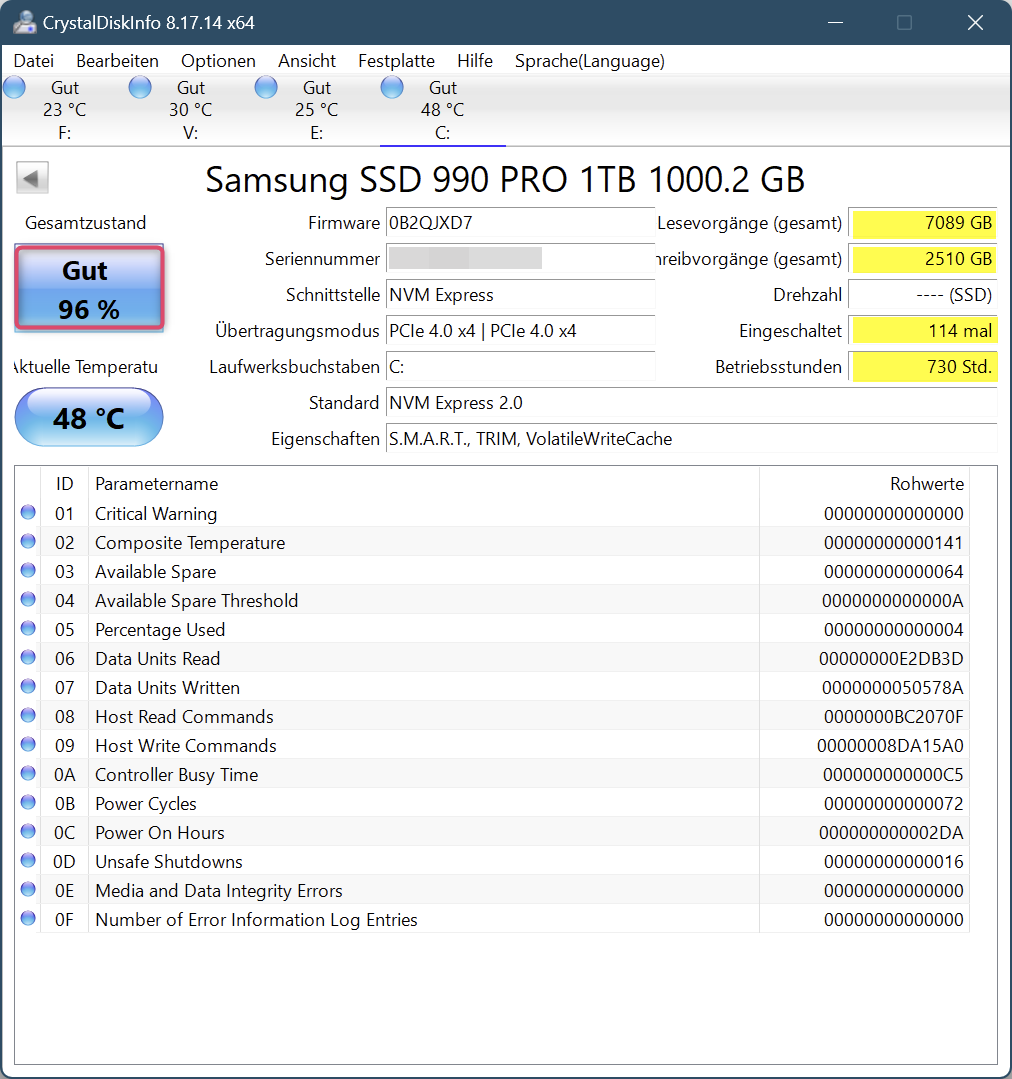Viewport: 1012px width, 1079px height.
Task: Click raw value 0000000BC2070F
Action: pos(894,716)
